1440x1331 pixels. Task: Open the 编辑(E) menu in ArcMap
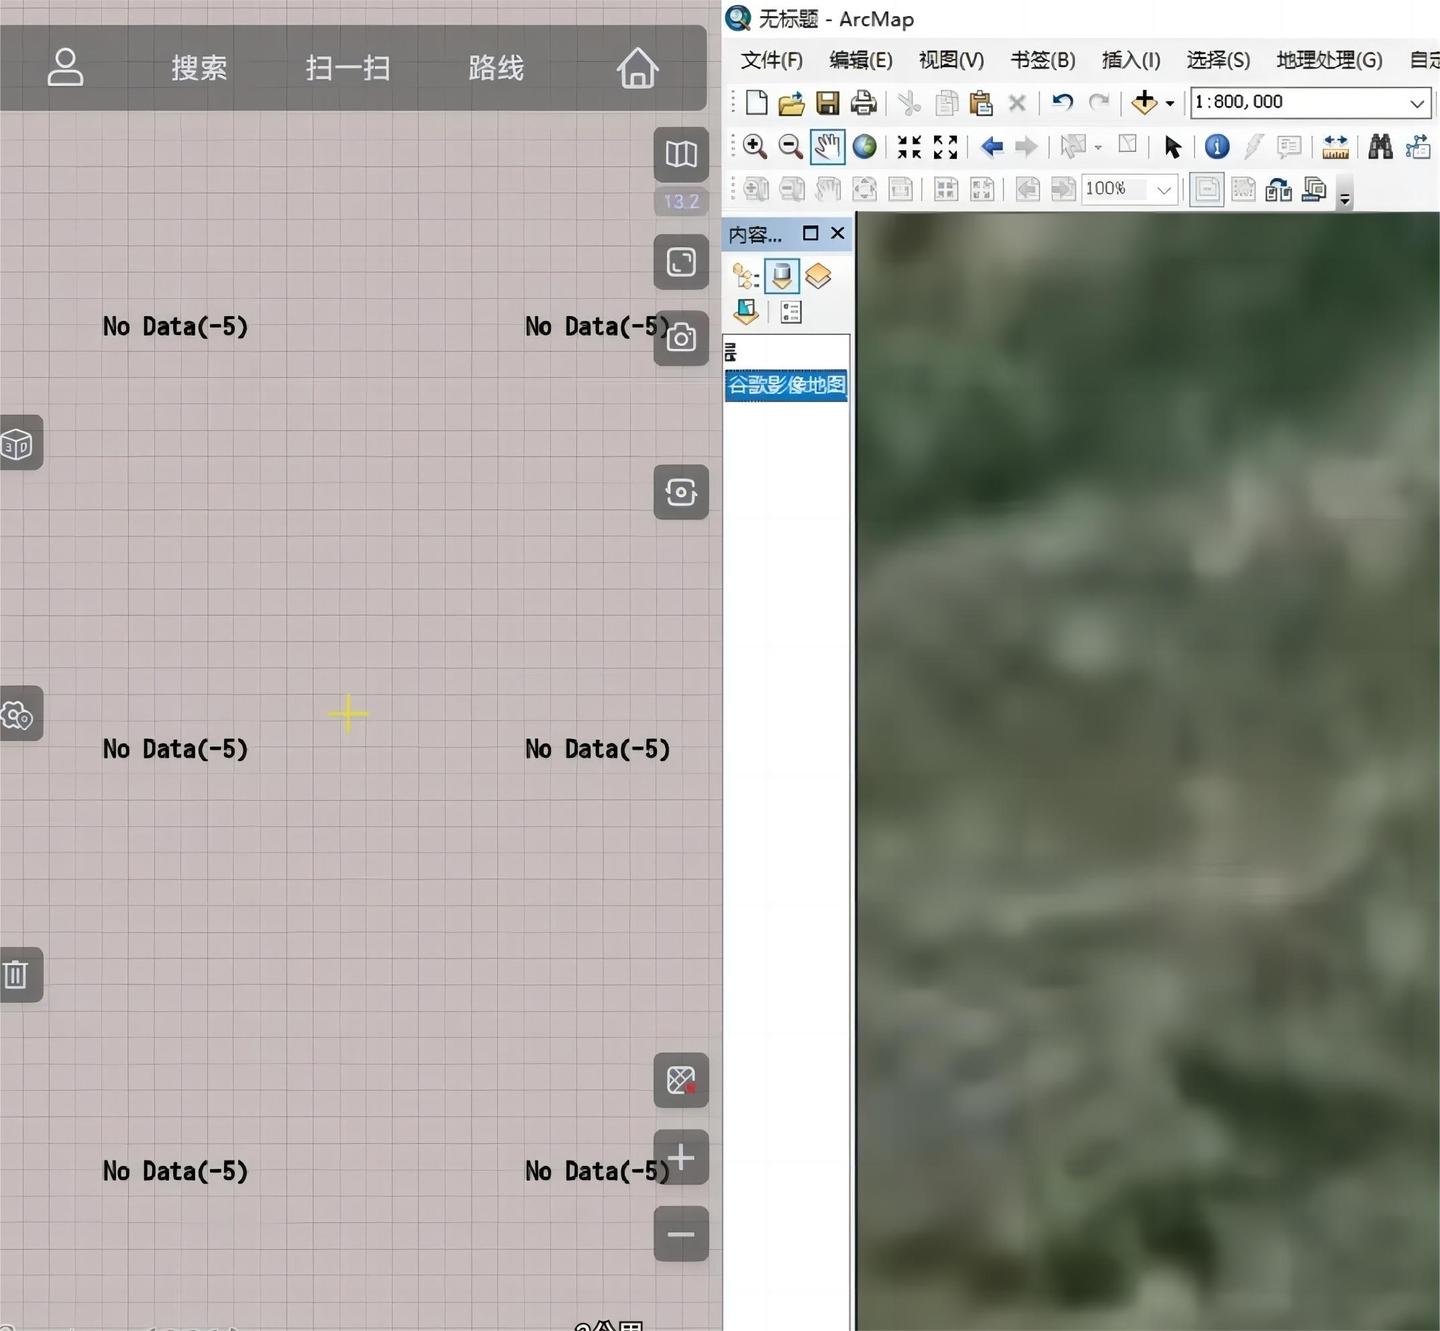coord(861,60)
